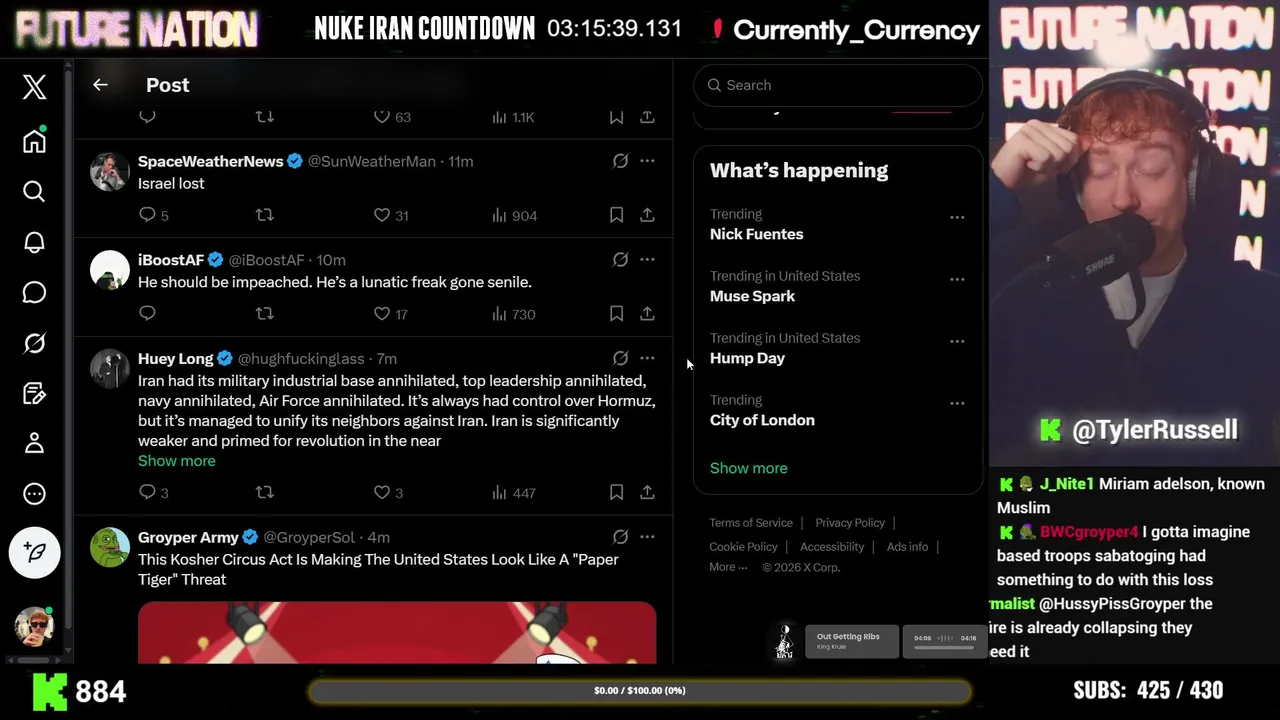Open Accessibility footer link
Screen dimensions: 1280x720
point(832,547)
